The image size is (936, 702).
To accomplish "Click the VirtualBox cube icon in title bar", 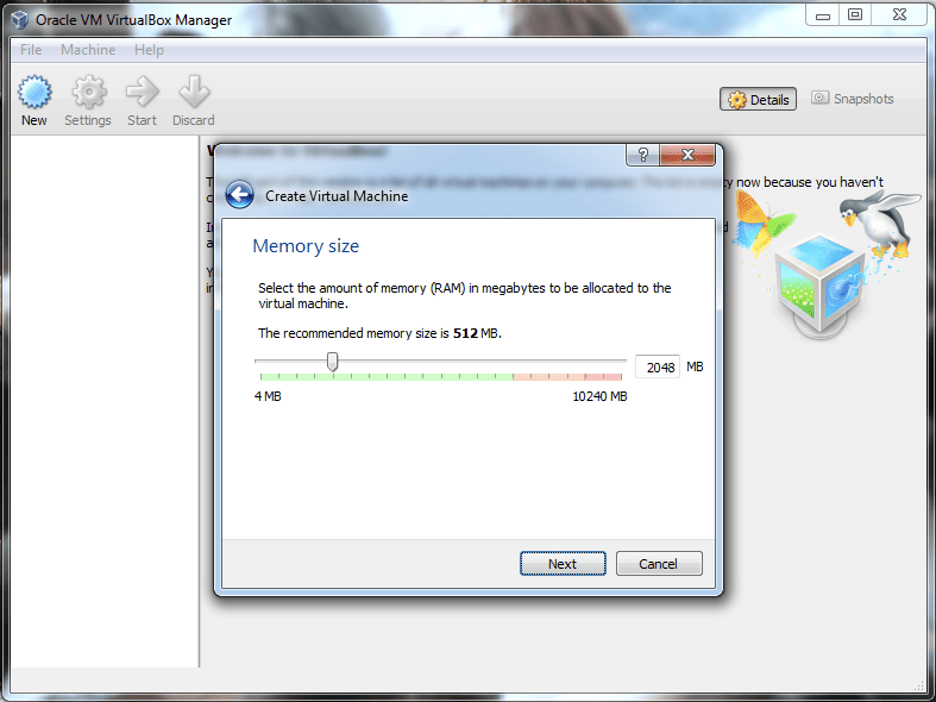I will point(19,20).
